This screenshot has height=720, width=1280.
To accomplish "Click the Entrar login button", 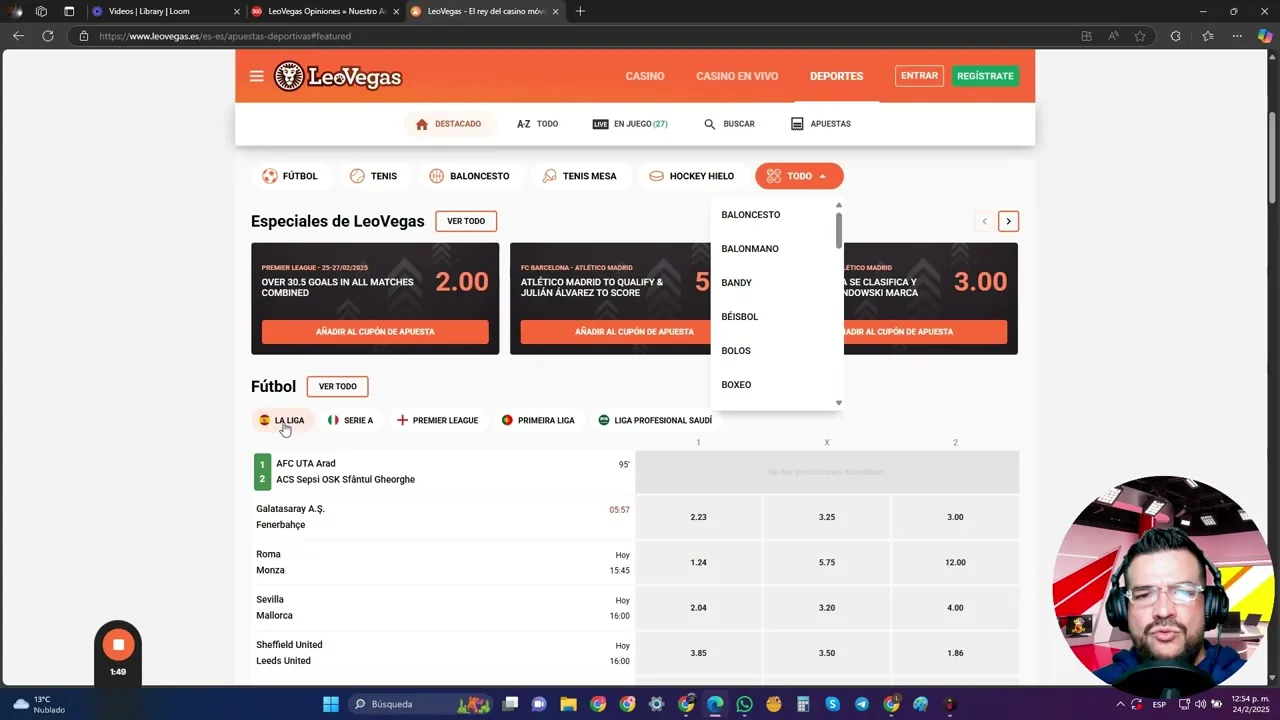I will [x=919, y=76].
